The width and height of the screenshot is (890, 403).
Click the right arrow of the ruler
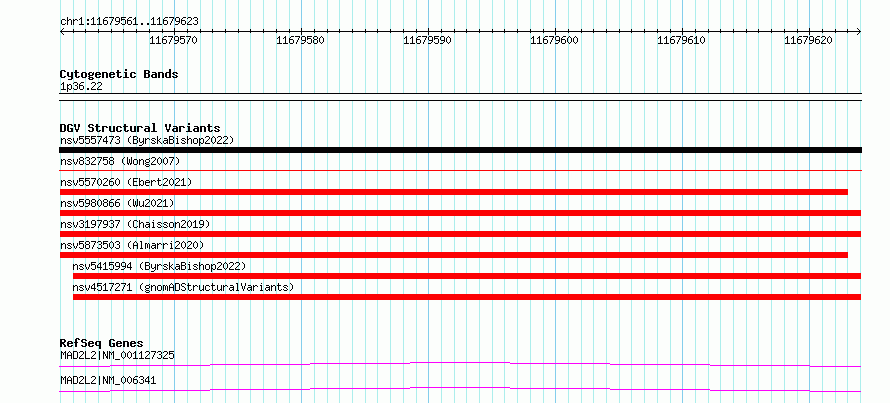859,31
